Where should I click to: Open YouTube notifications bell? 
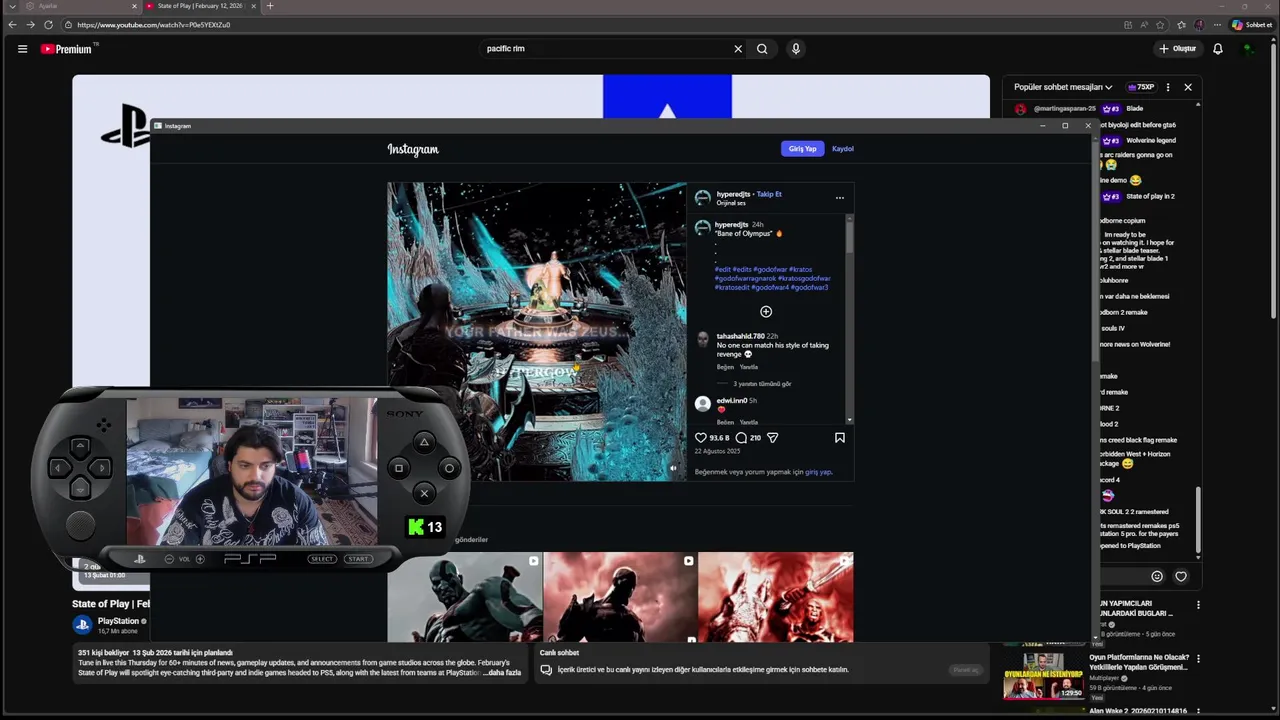tap(1218, 48)
